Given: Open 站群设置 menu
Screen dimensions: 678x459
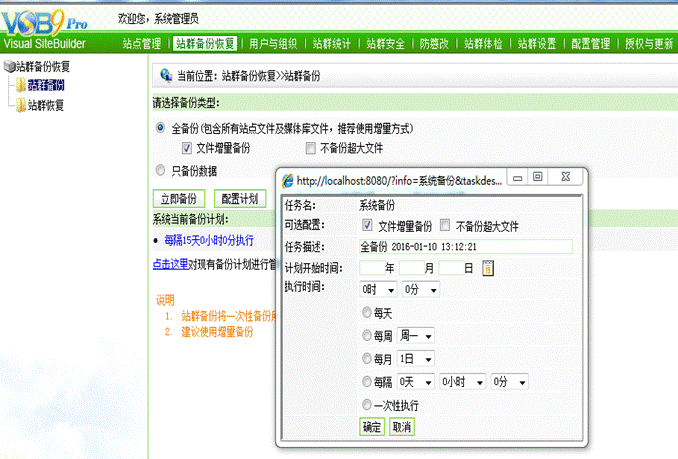Looking at the screenshot, I should click(537, 43).
